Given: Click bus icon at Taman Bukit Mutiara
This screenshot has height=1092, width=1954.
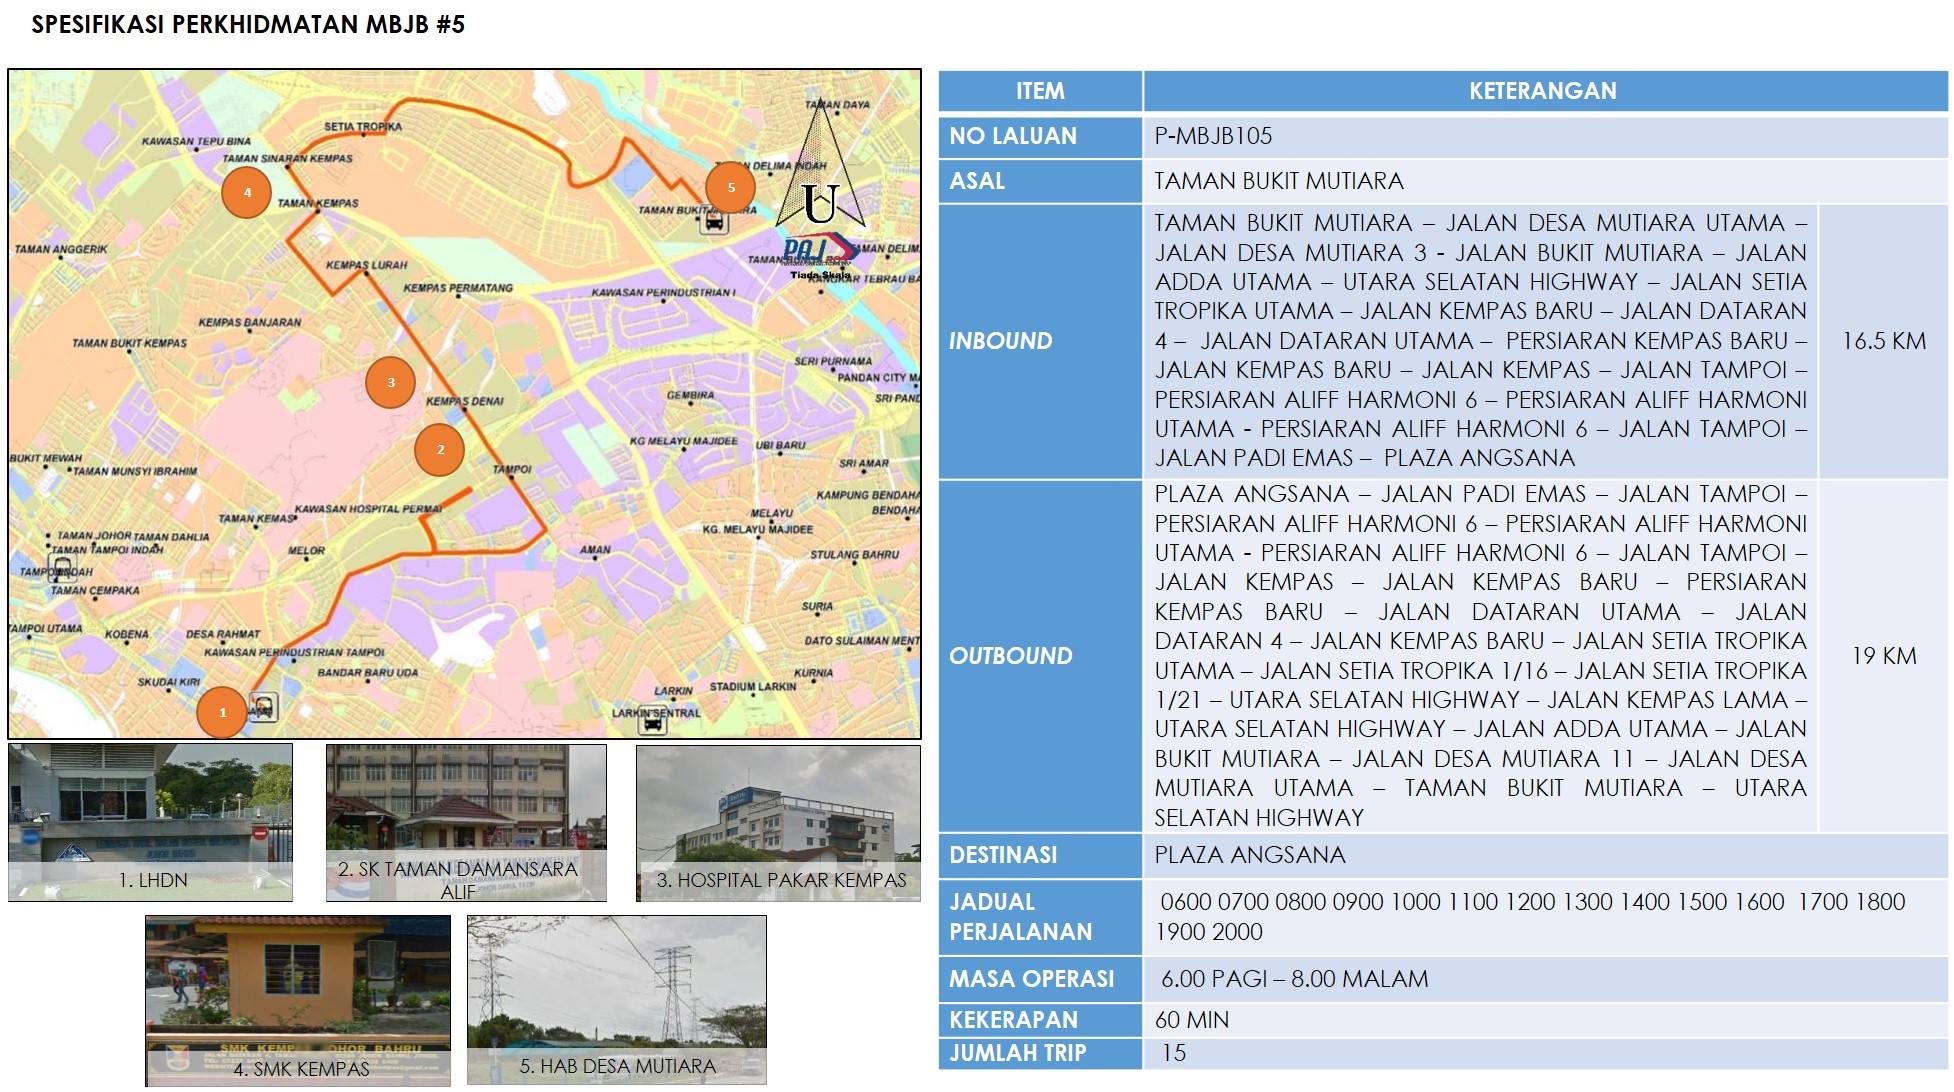Looking at the screenshot, I should point(713,222).
